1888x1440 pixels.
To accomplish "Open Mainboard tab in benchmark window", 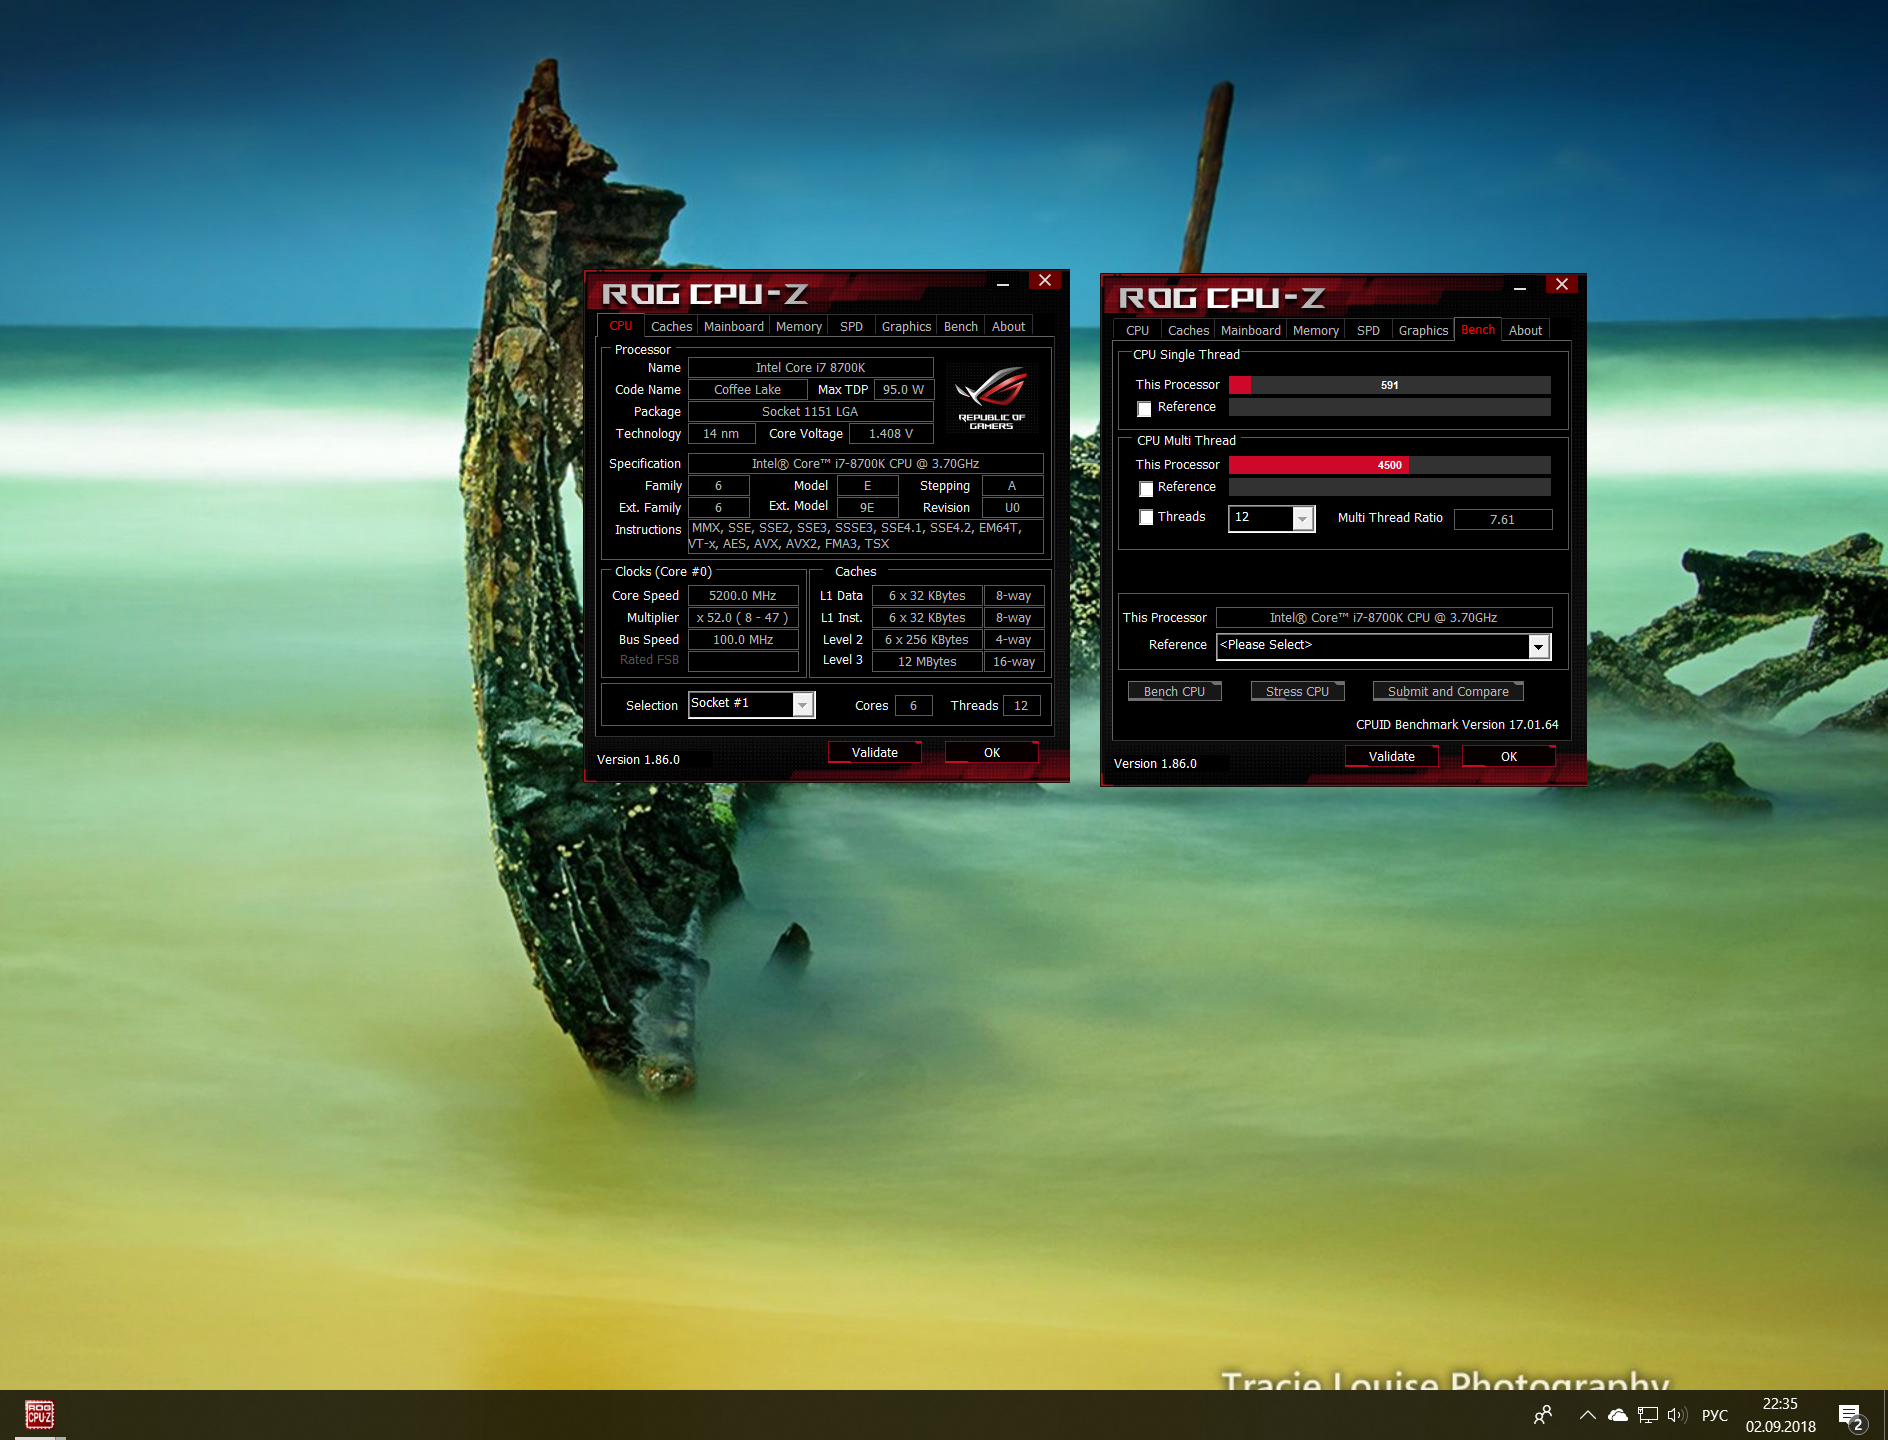I will click(x=1250, y=331).
